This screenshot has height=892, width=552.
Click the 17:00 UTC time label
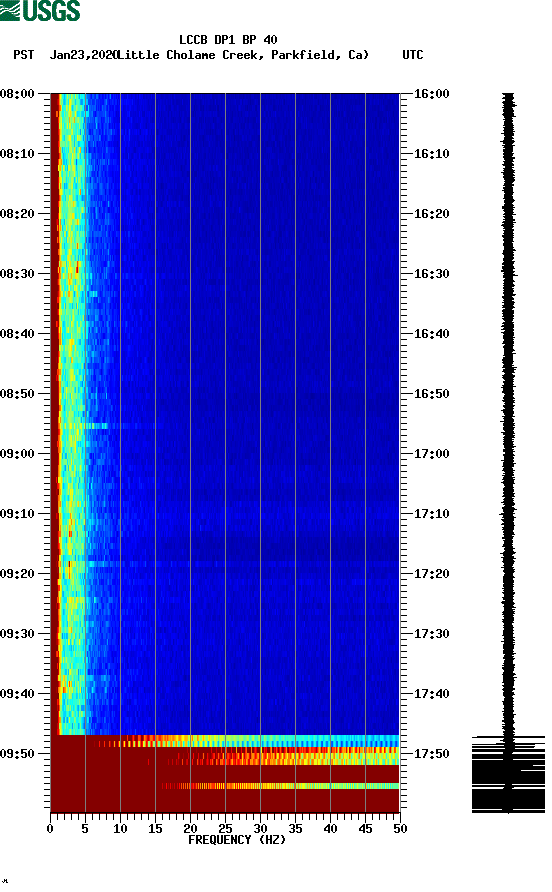(x=431, y=453)
